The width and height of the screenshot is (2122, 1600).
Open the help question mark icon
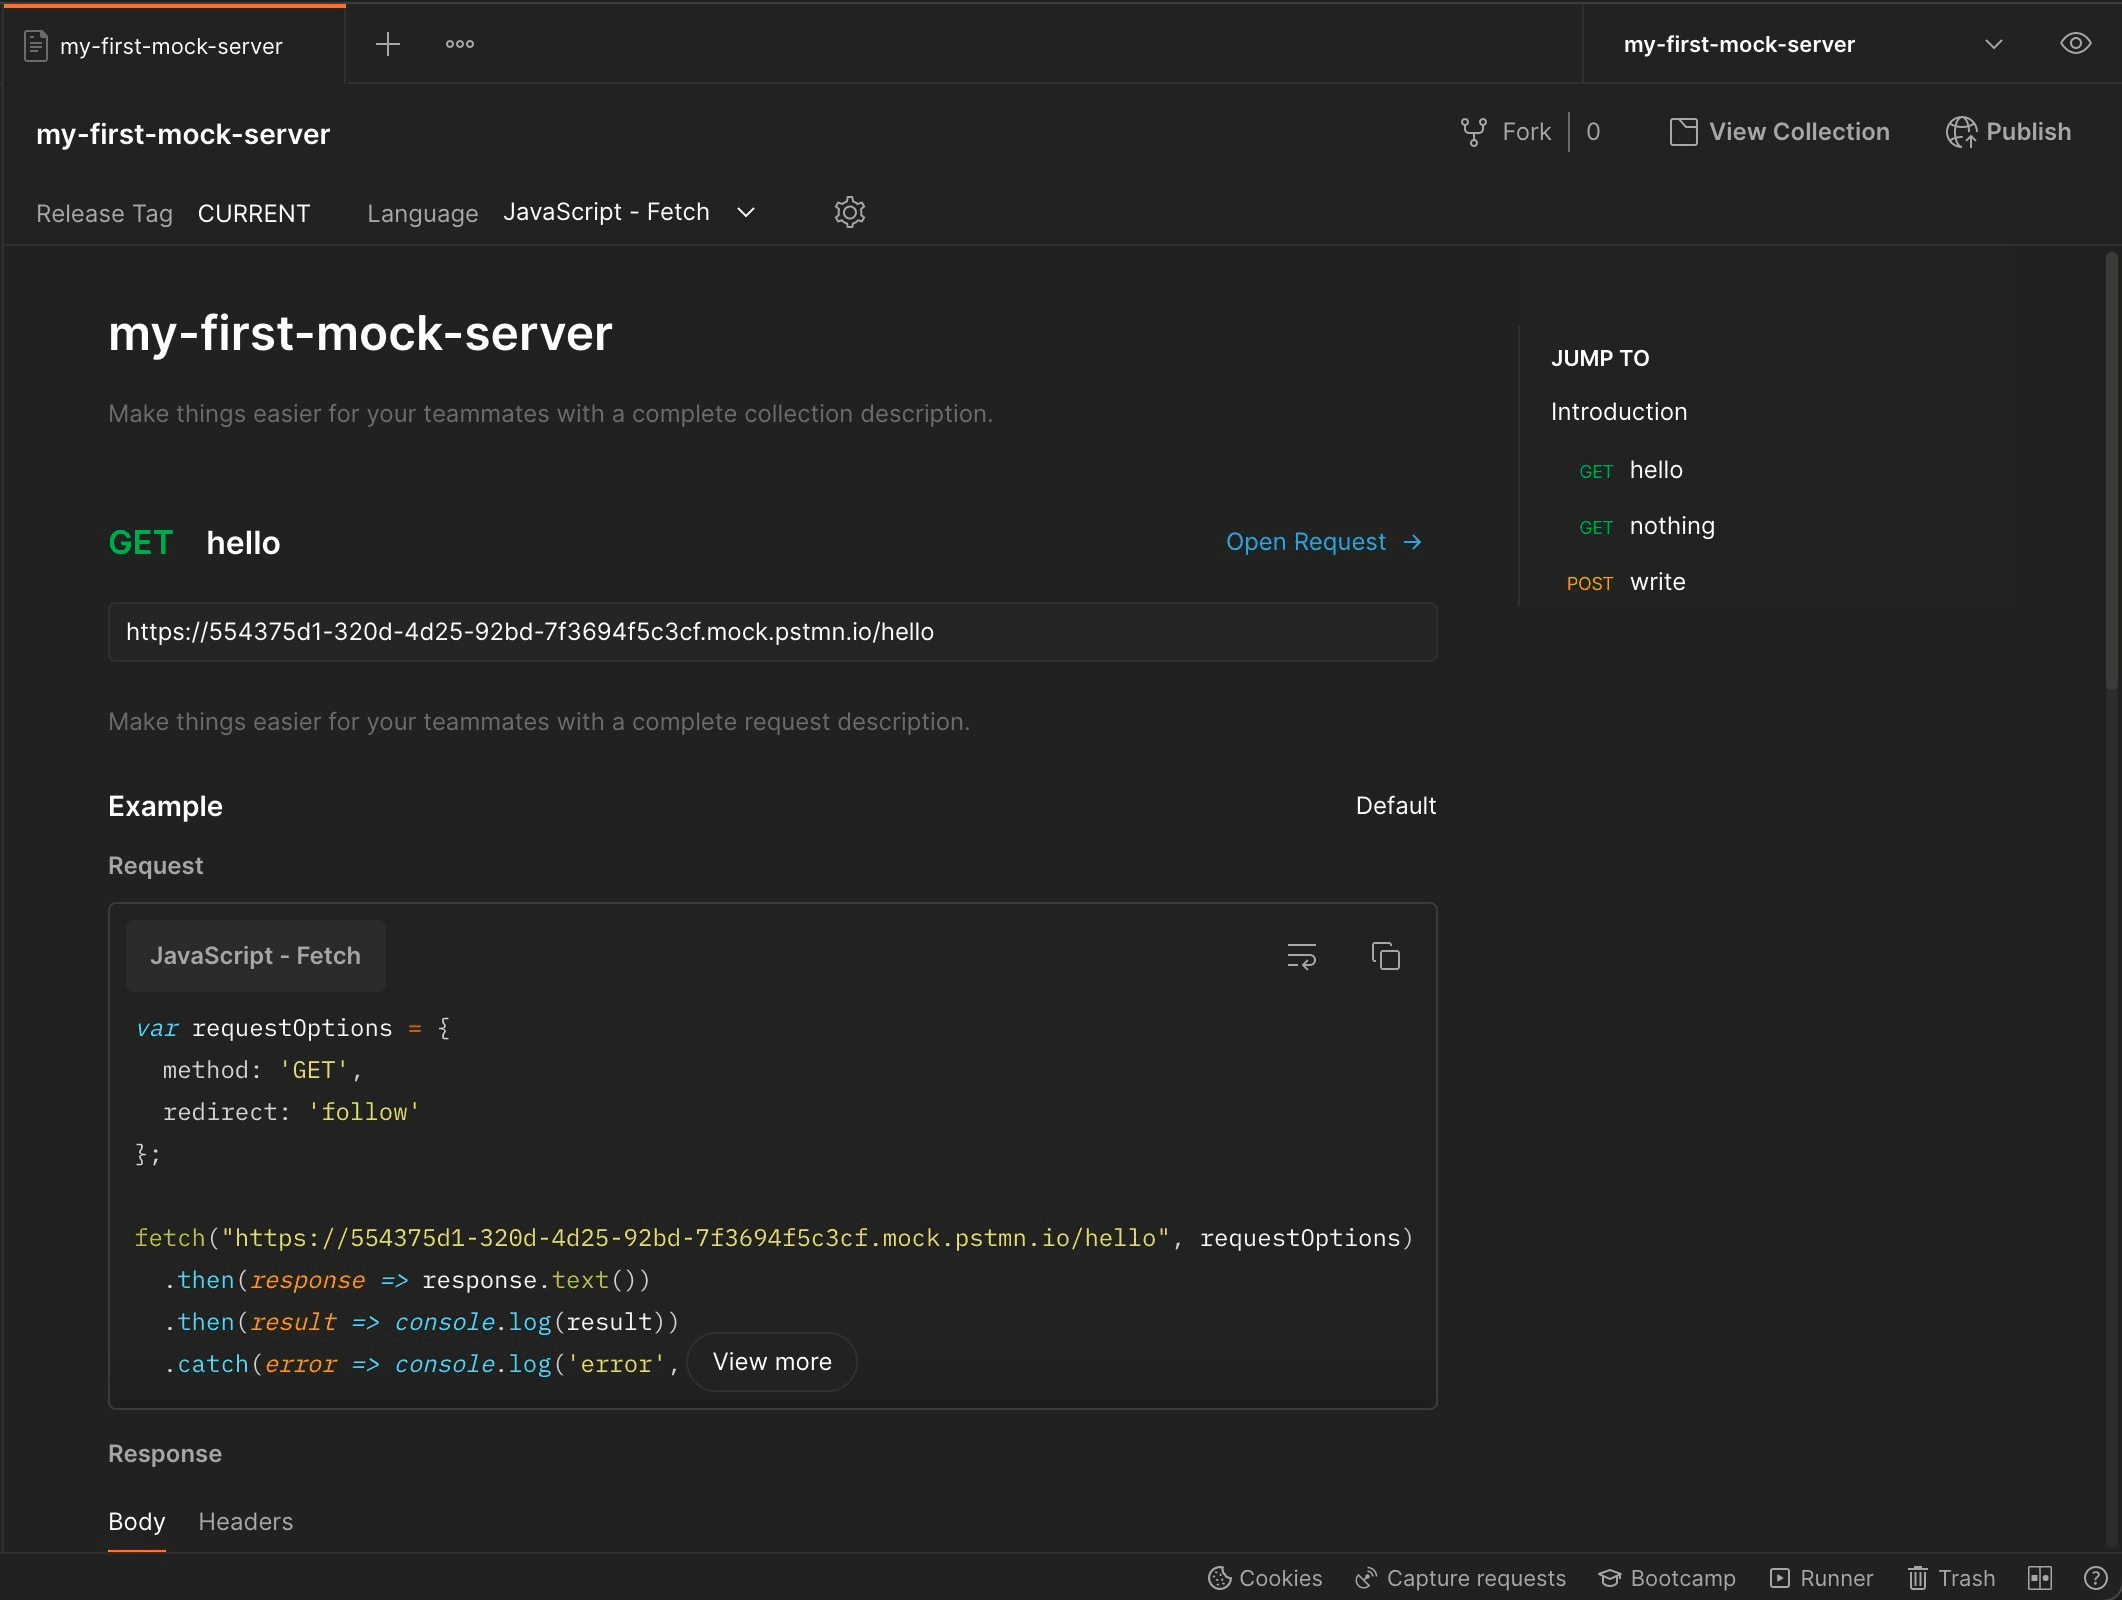(x=2095, y=1578)
